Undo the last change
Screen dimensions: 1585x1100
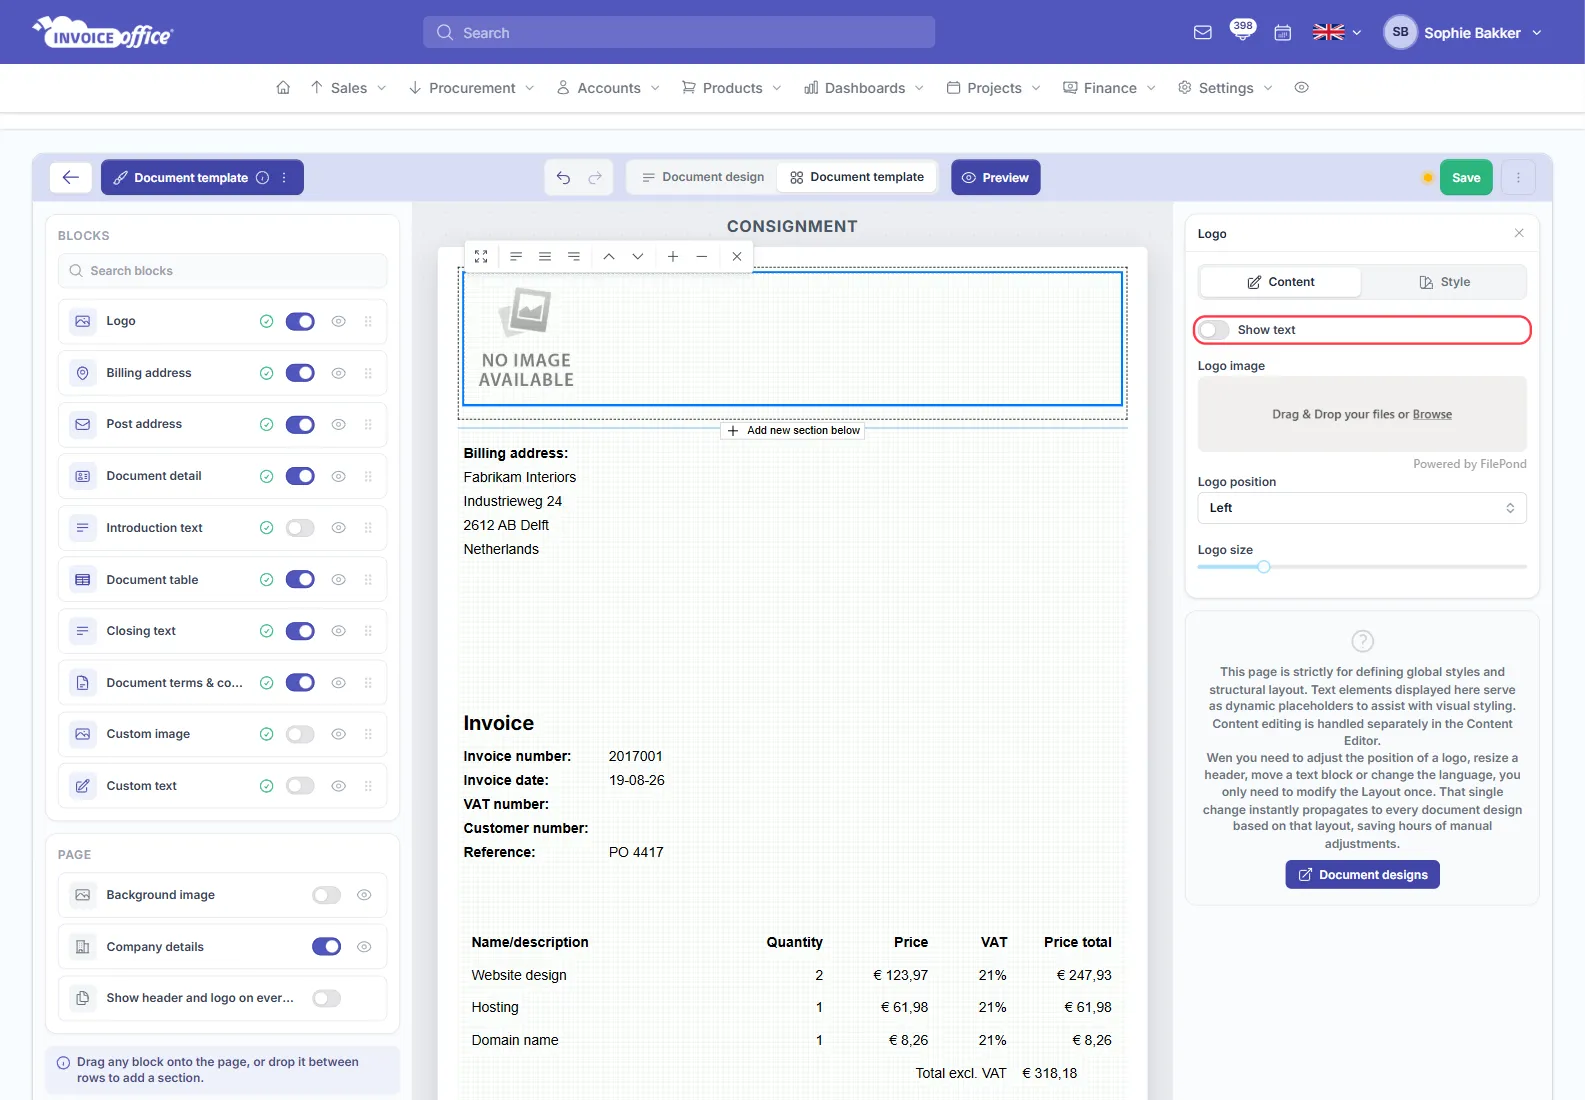tap(564, 177)
